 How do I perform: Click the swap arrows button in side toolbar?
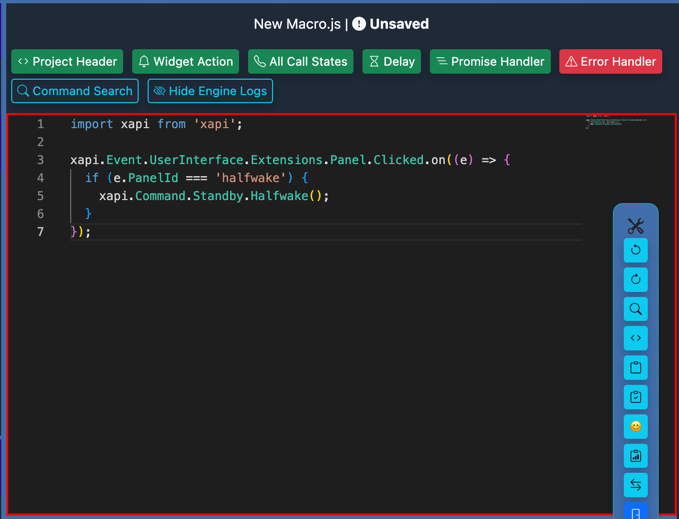635,485
